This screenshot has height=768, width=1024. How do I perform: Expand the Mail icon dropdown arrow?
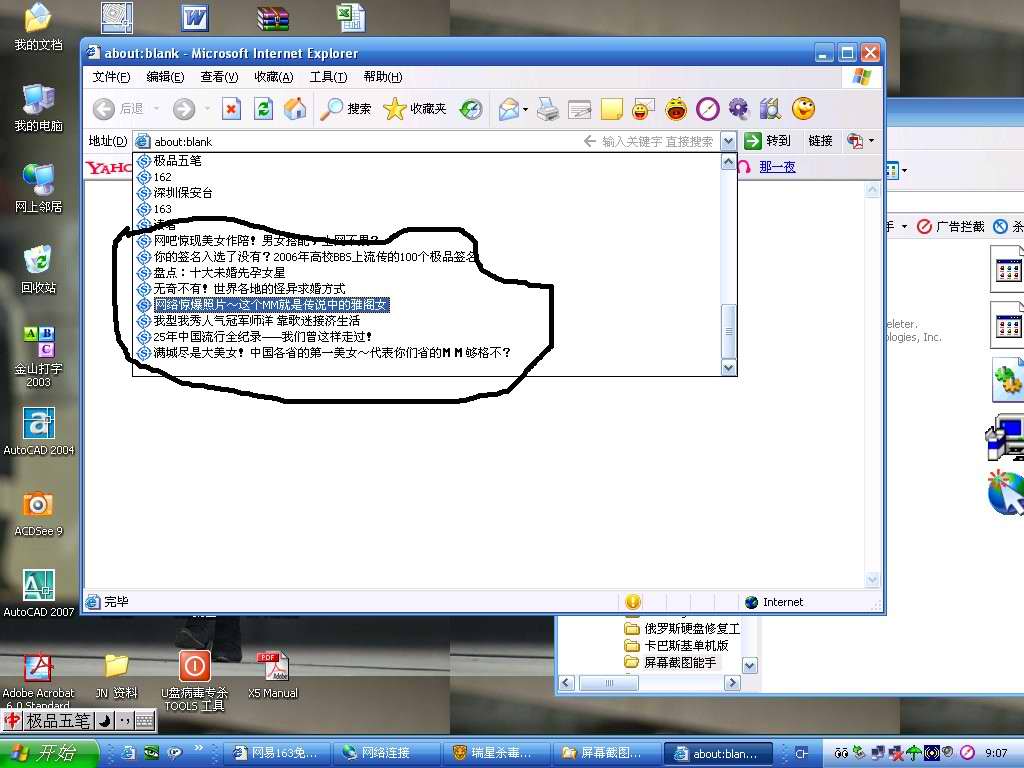coord(525,109)
